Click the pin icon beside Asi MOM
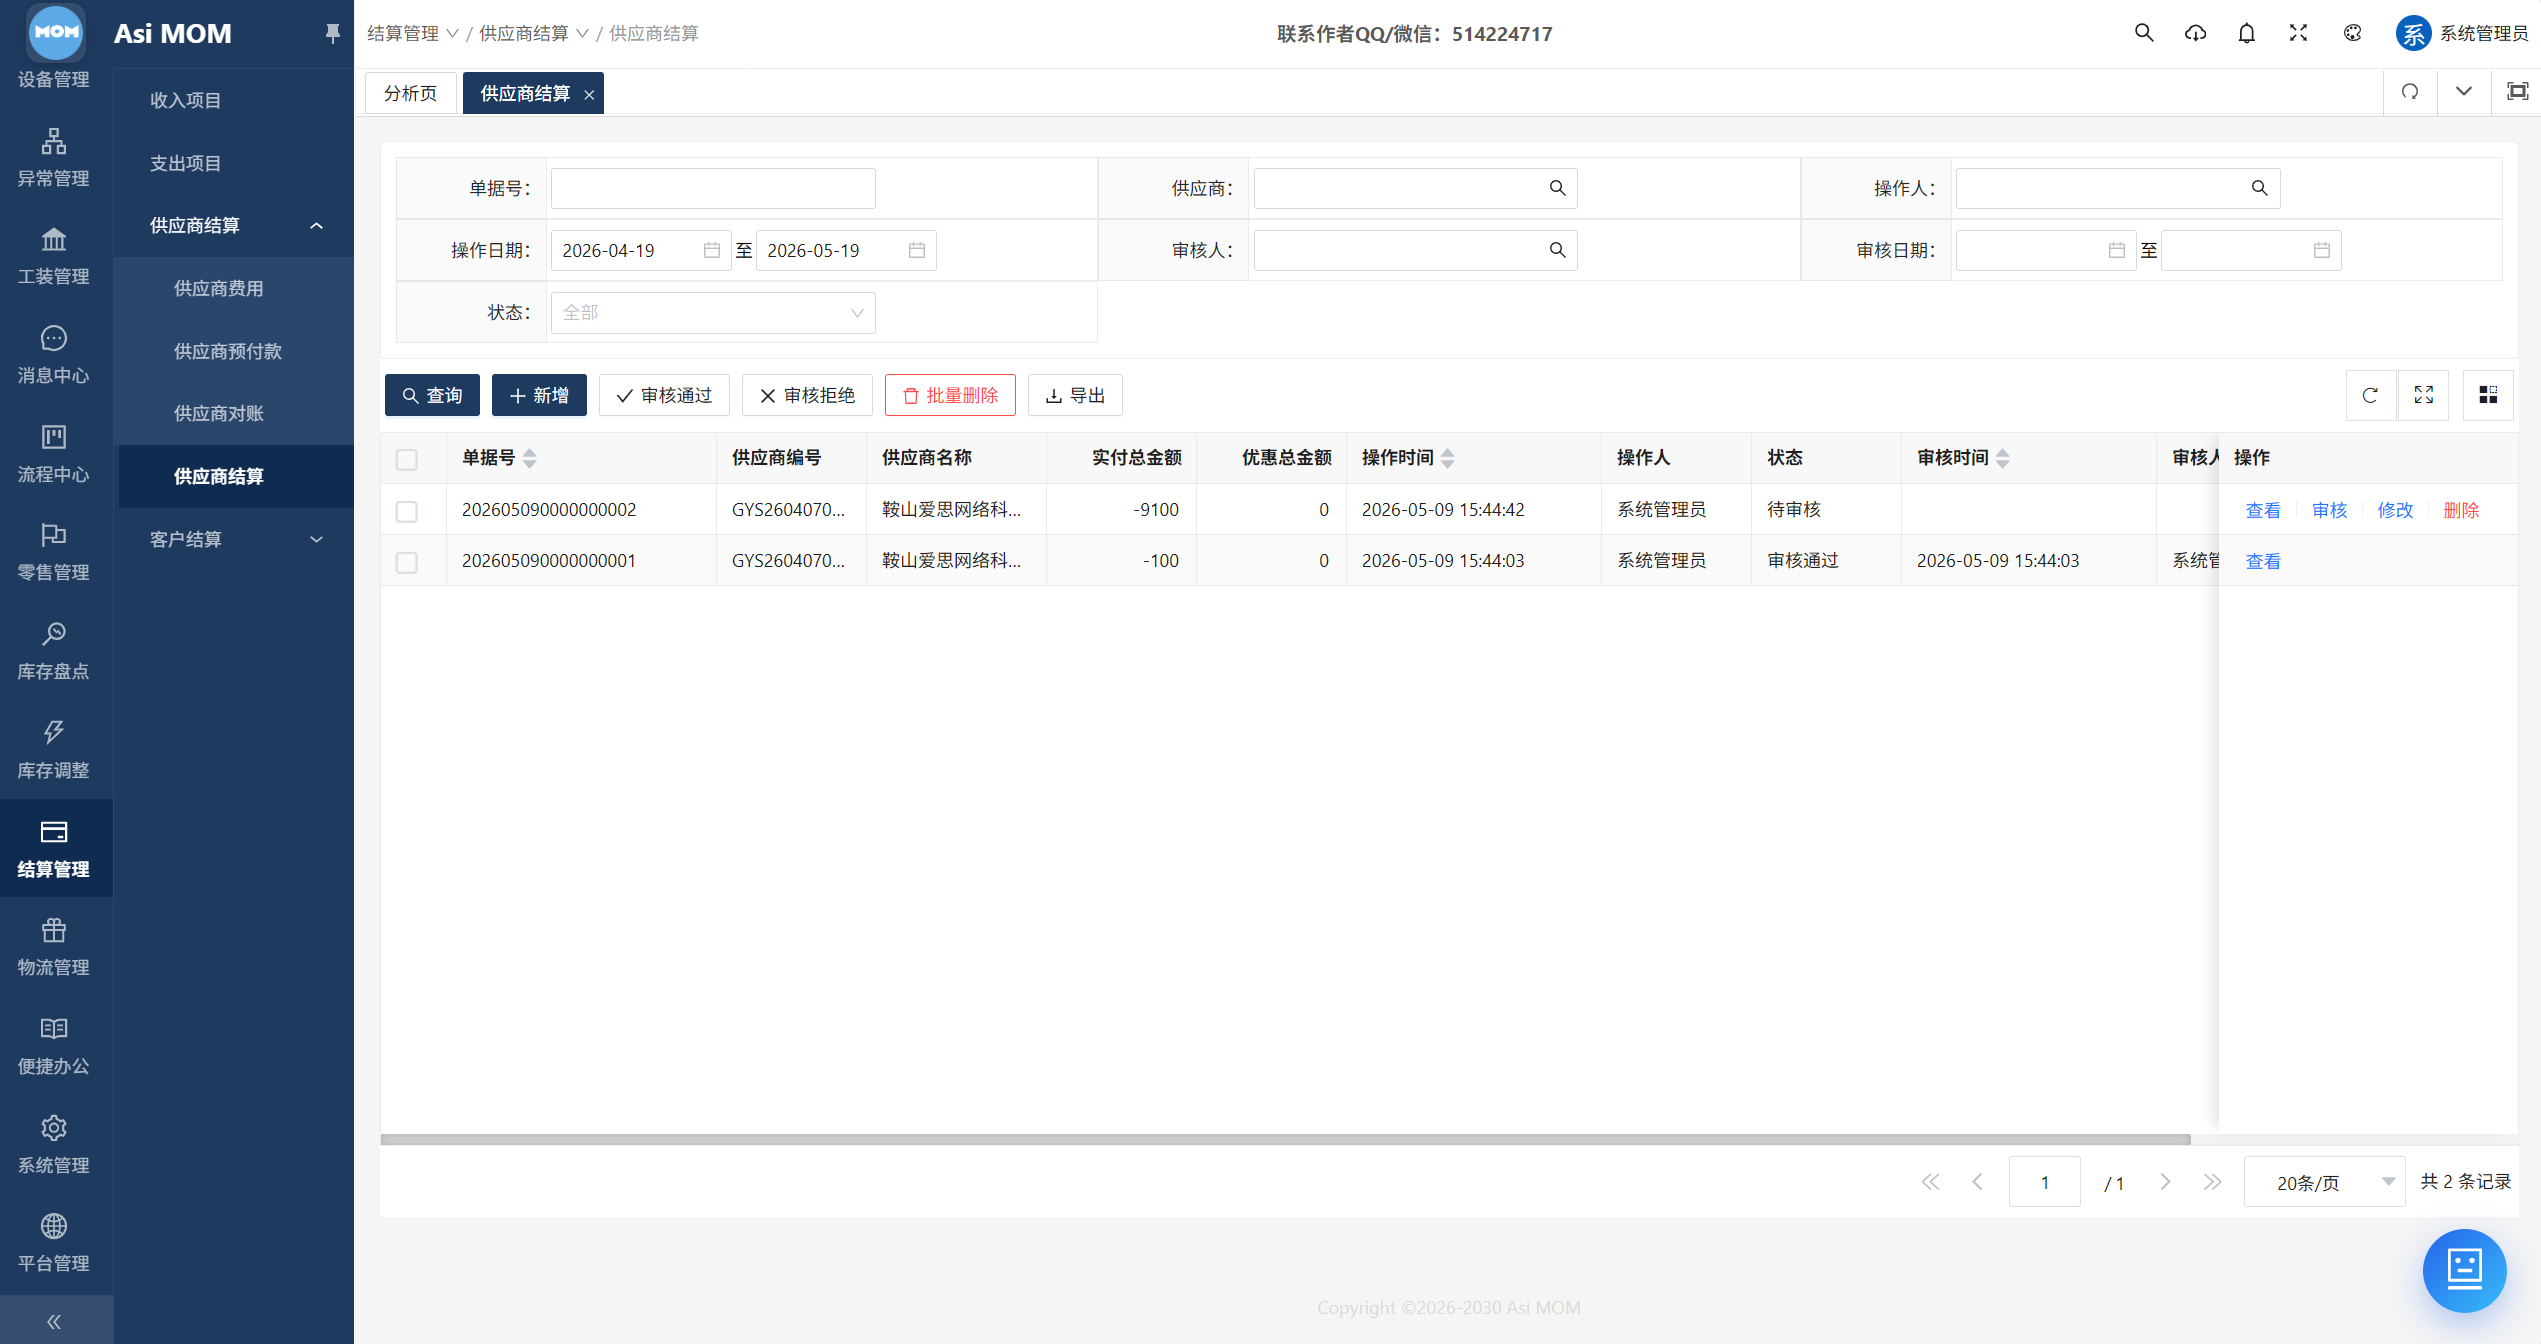The height and width of the screenshot is (1344, 2541). pyautogui.click(x=332, y=34)
